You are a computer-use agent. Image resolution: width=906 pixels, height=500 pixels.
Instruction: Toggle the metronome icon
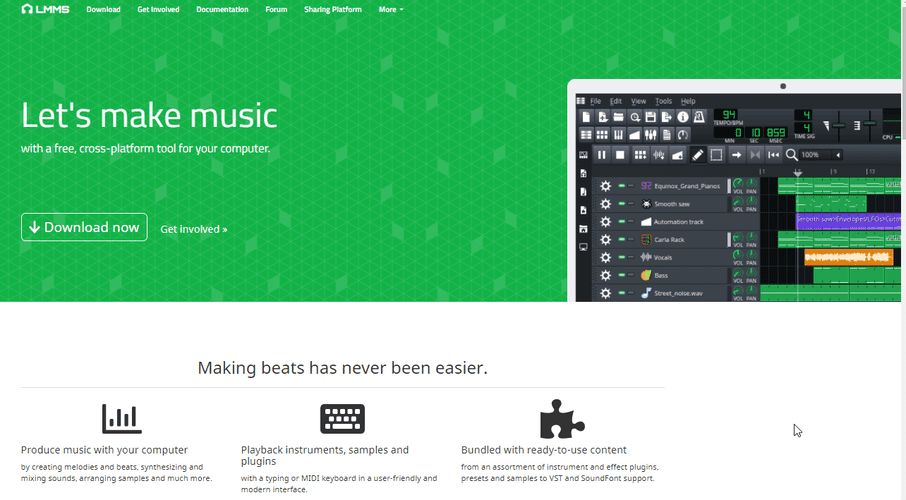pyautogui.click(x=699, y=117)
